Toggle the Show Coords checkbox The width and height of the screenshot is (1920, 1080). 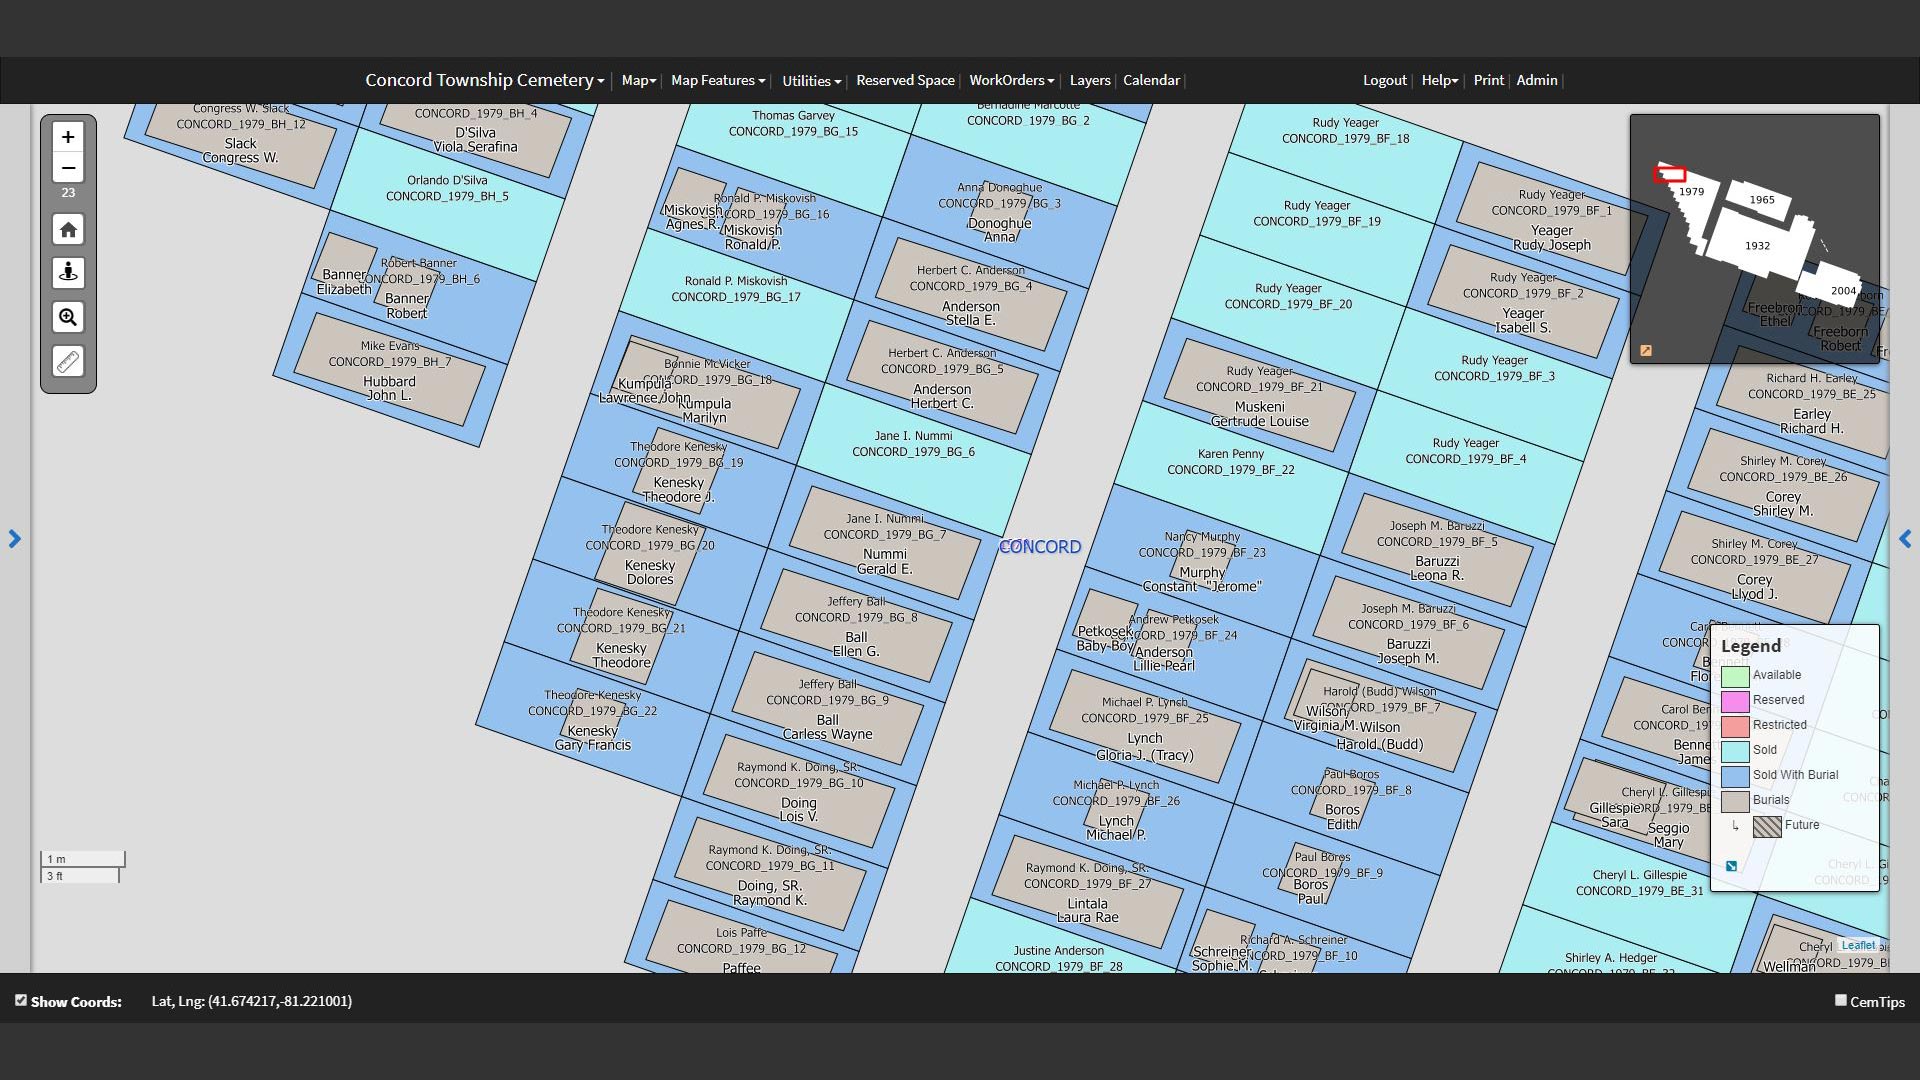click(x=21, y=1000)
